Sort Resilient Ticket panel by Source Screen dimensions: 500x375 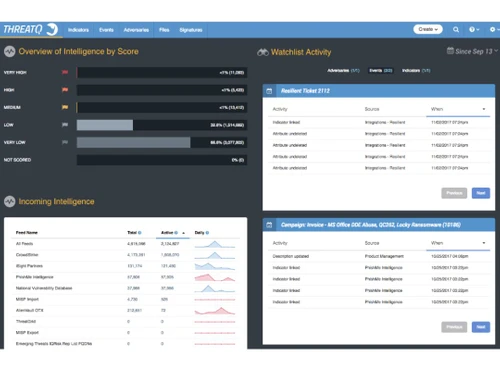click(372, 109)
